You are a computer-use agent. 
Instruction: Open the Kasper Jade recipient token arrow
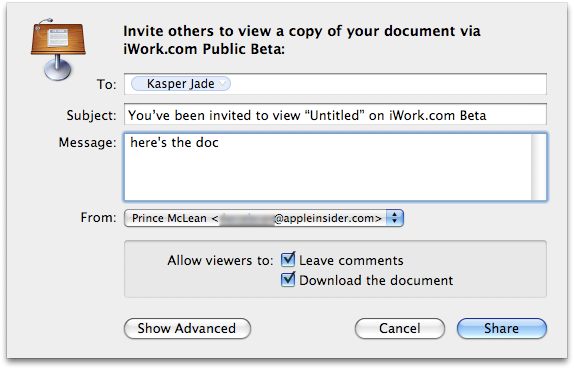pos(222,84)
